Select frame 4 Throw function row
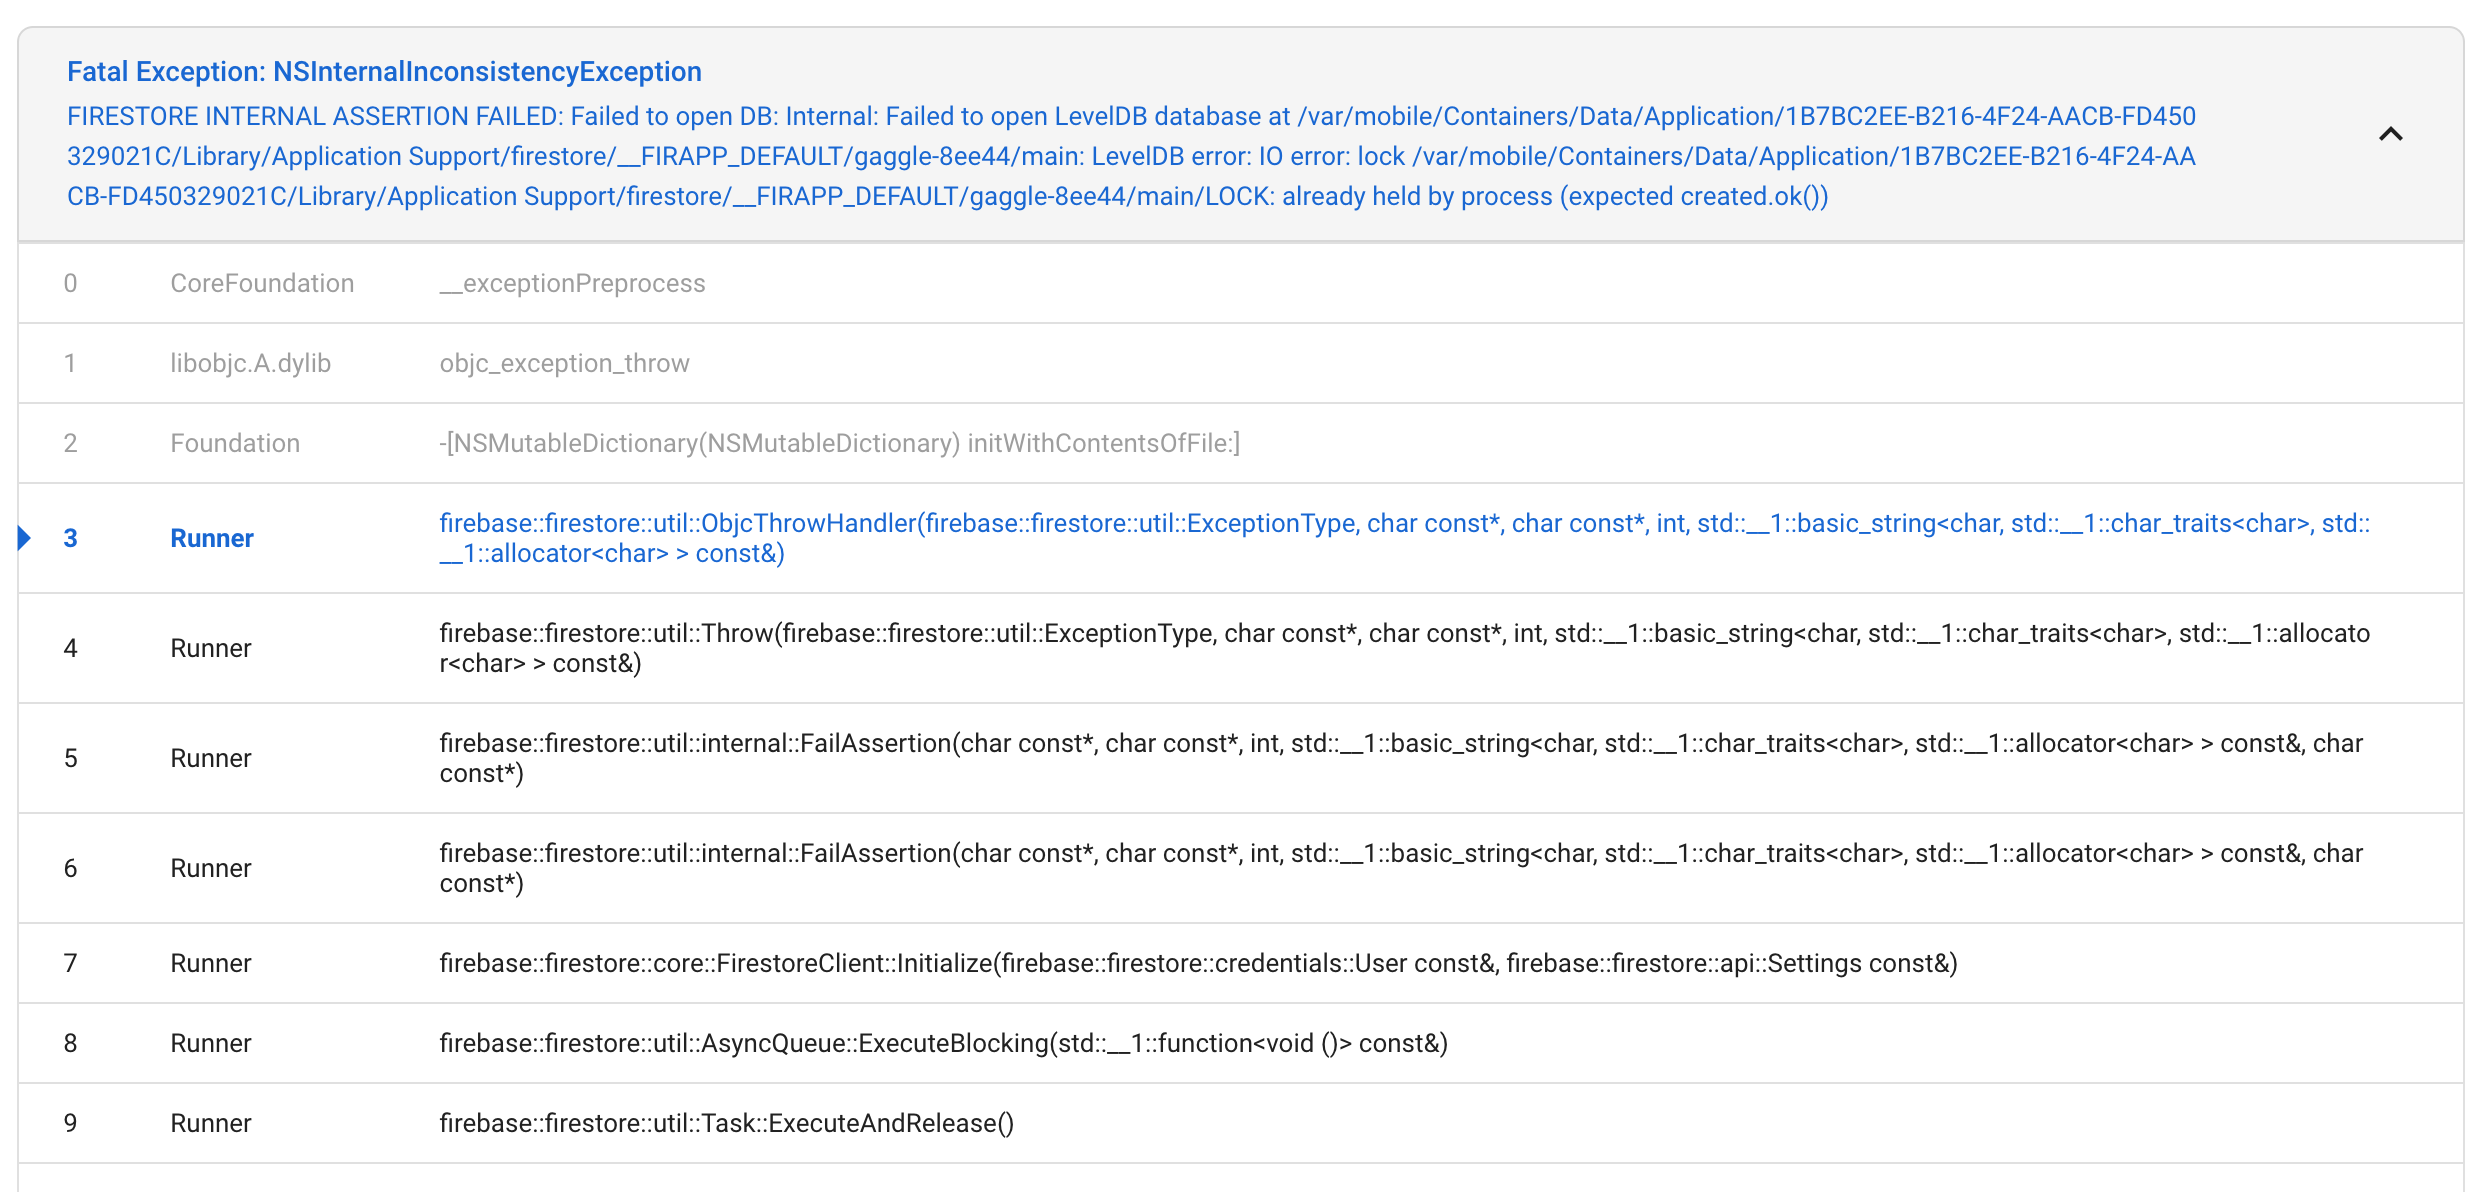This screenshot has height=1192, width=2488. coord(1200,648)
